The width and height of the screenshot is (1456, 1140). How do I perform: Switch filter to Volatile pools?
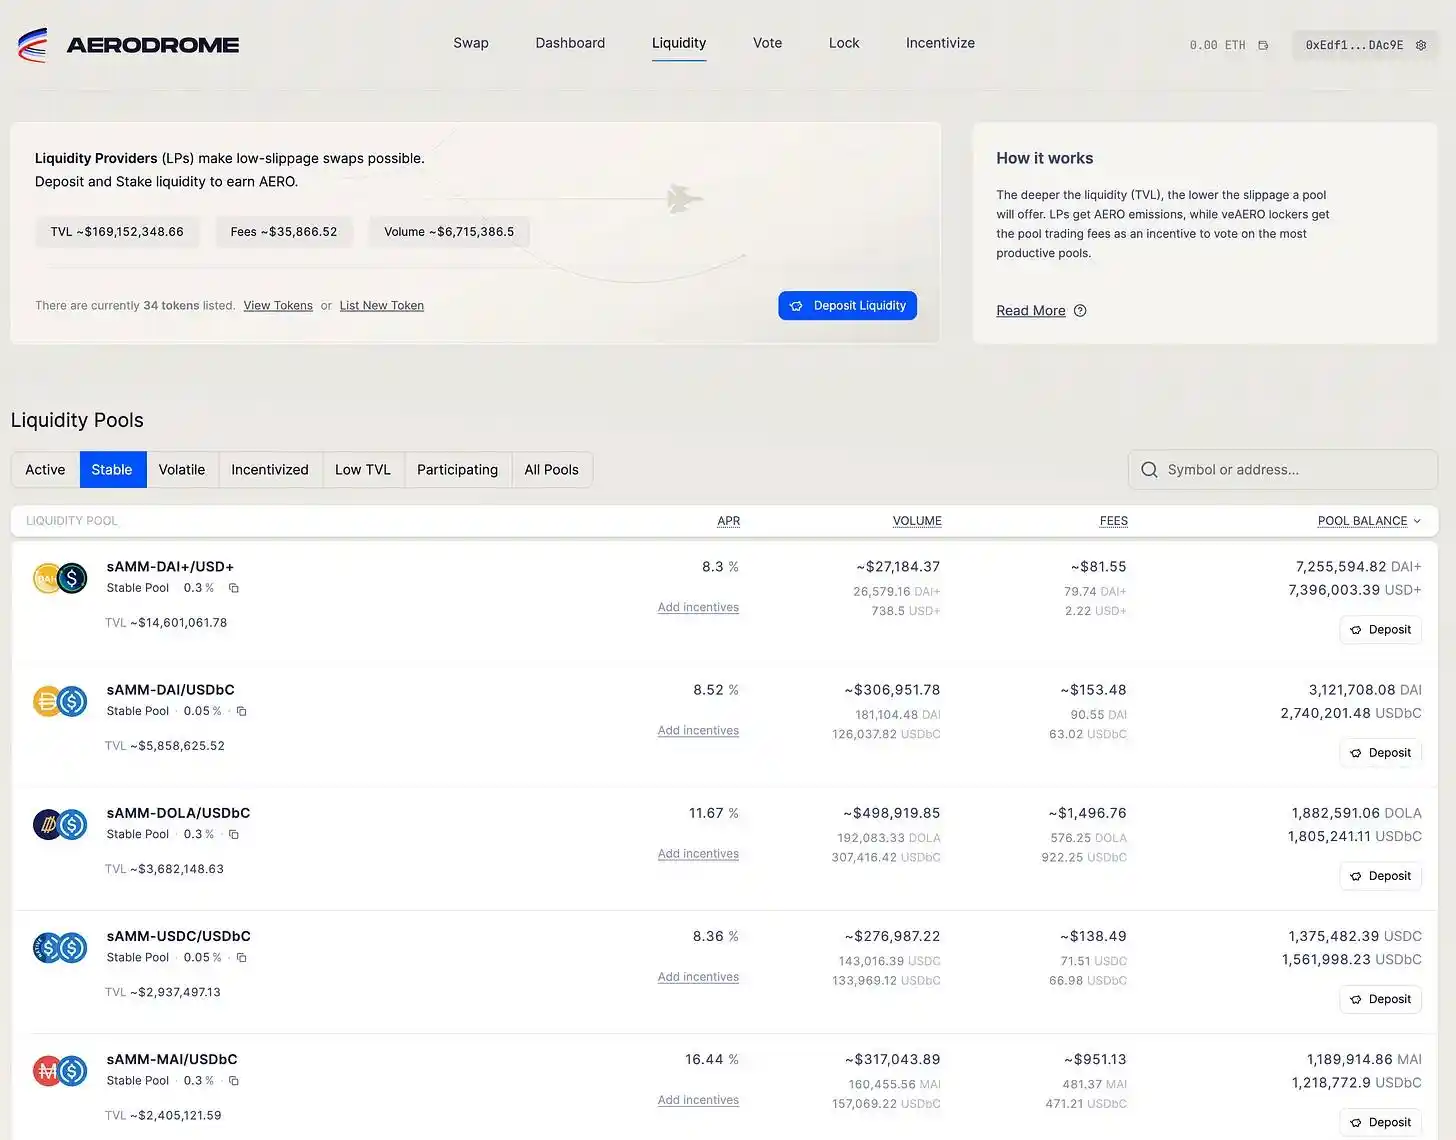[181, 470]
